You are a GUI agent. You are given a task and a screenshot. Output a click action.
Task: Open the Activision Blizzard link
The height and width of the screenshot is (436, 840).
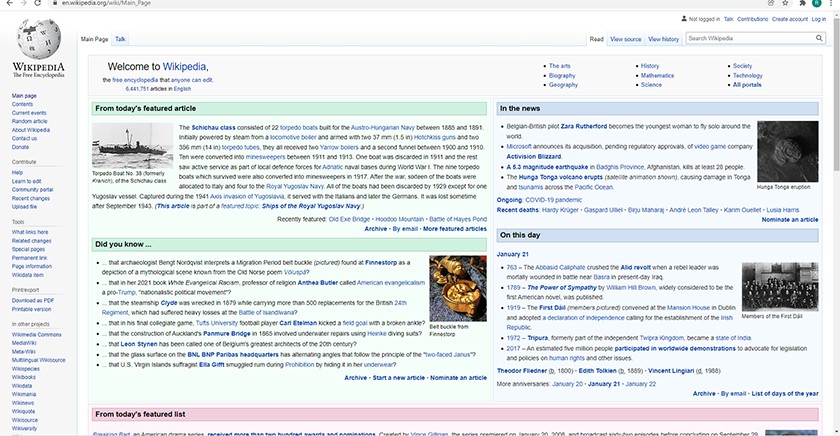(x=534, y=156)
